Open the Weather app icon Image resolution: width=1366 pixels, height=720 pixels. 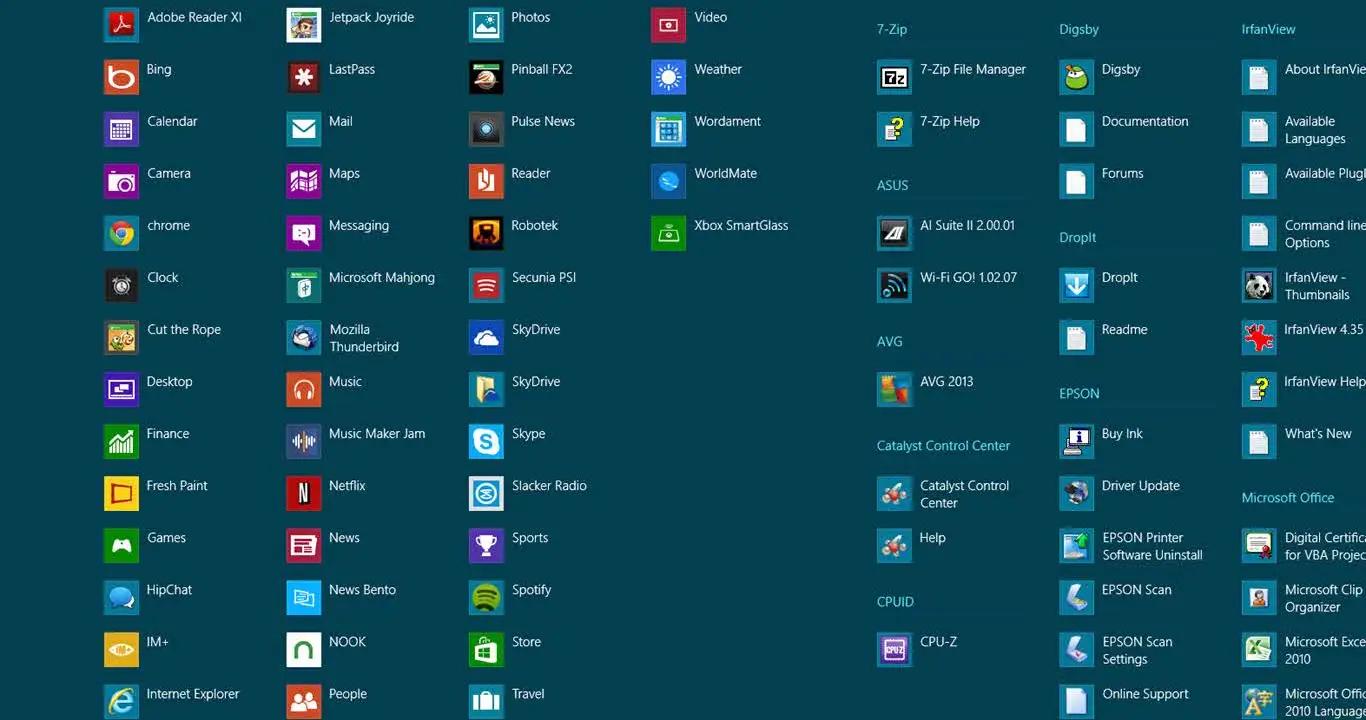click(669, 77)
